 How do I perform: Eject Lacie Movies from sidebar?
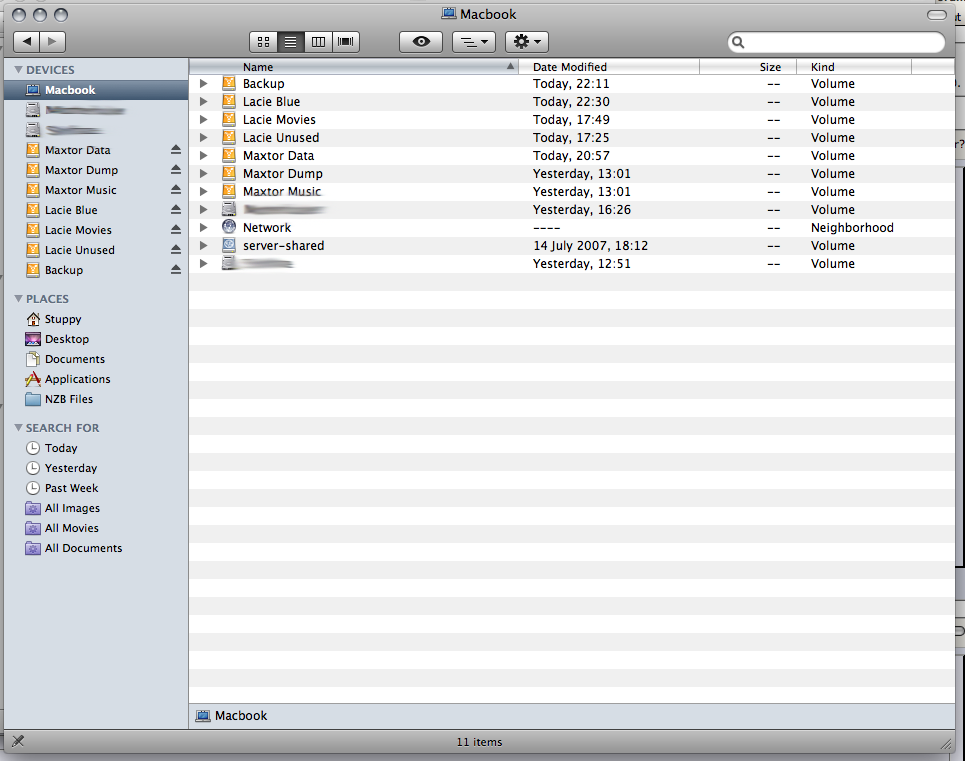tap(176, 229)
